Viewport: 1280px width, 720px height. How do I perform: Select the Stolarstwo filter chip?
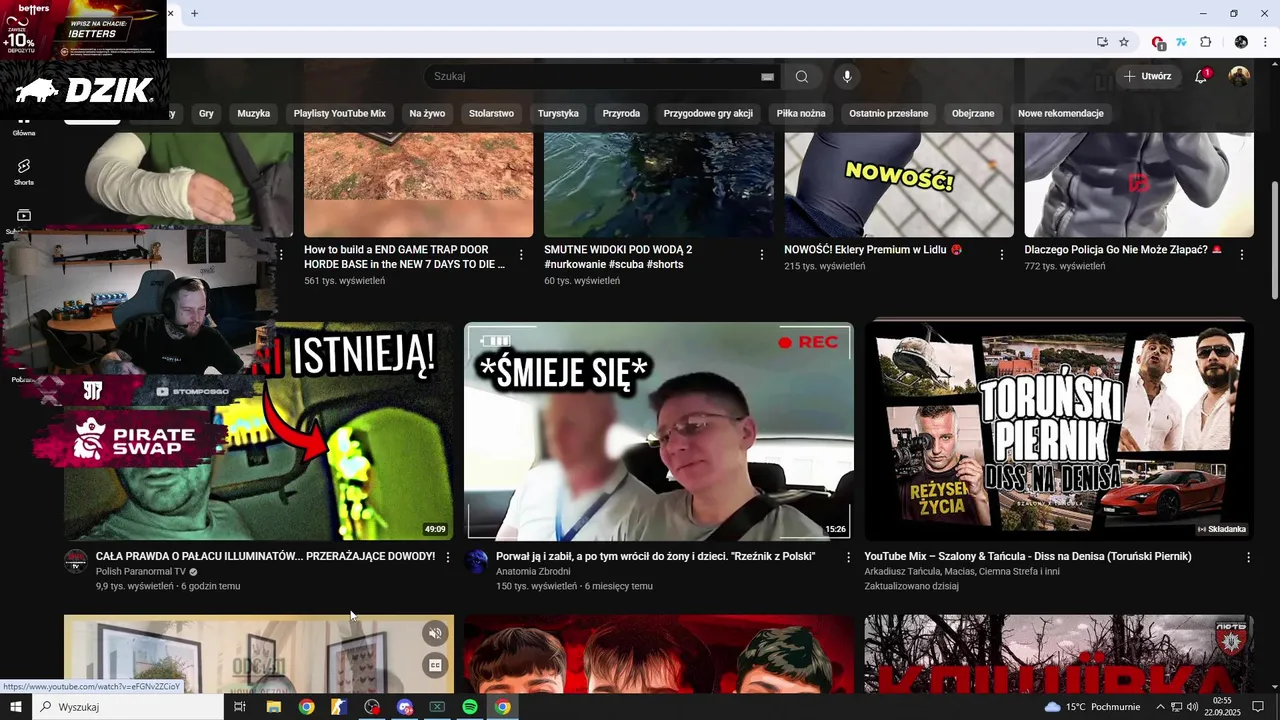[x=491, y=113]
